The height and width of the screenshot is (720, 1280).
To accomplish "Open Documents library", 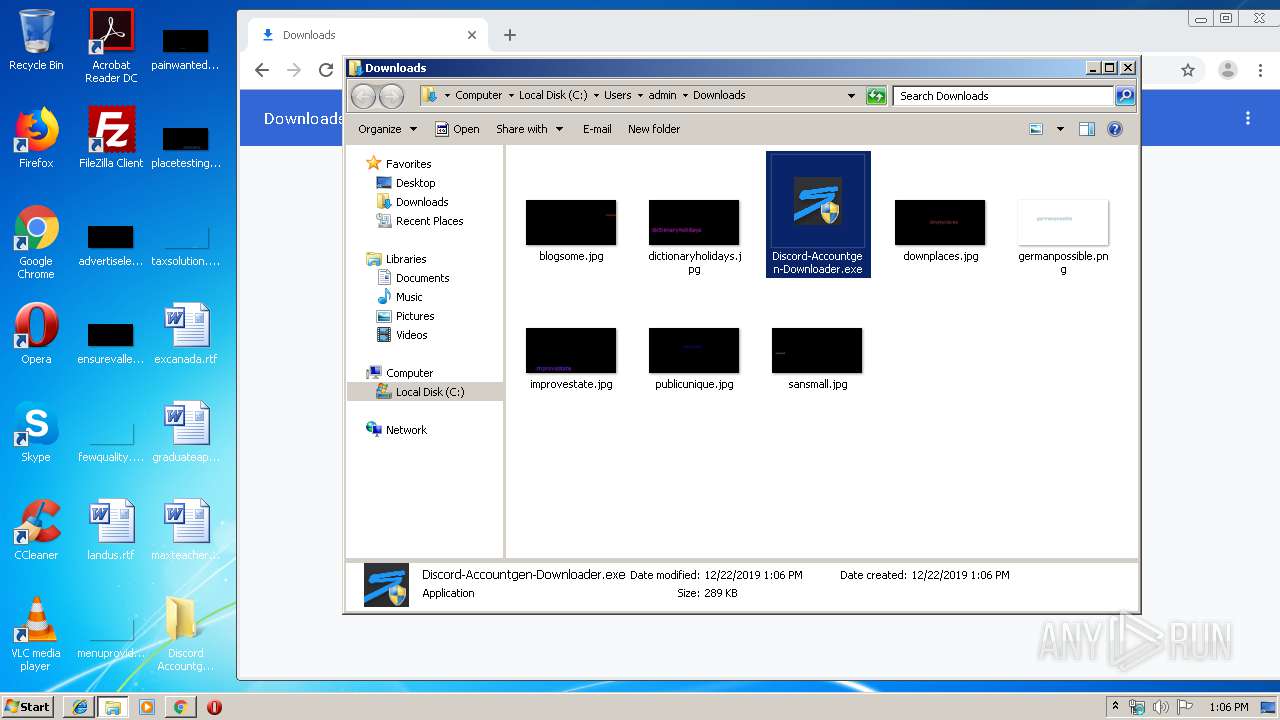I will [413, 278].
